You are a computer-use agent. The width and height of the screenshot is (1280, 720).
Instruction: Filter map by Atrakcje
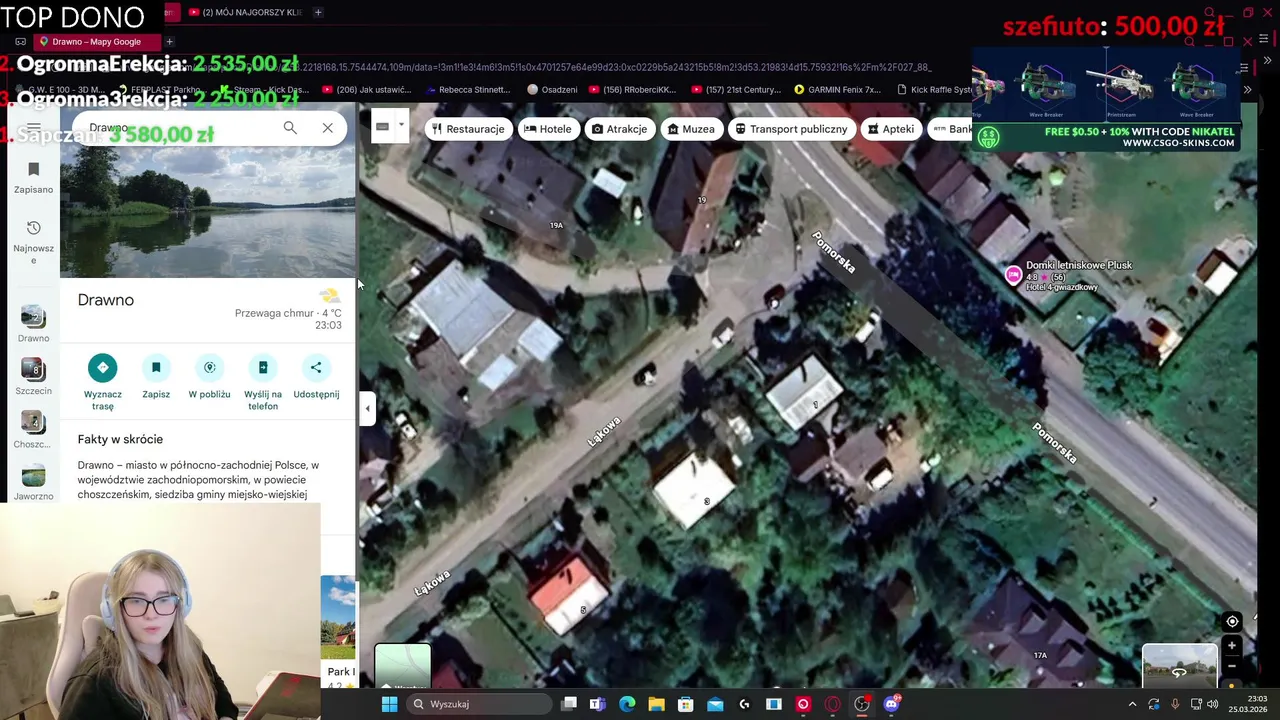tap(619, 129)
